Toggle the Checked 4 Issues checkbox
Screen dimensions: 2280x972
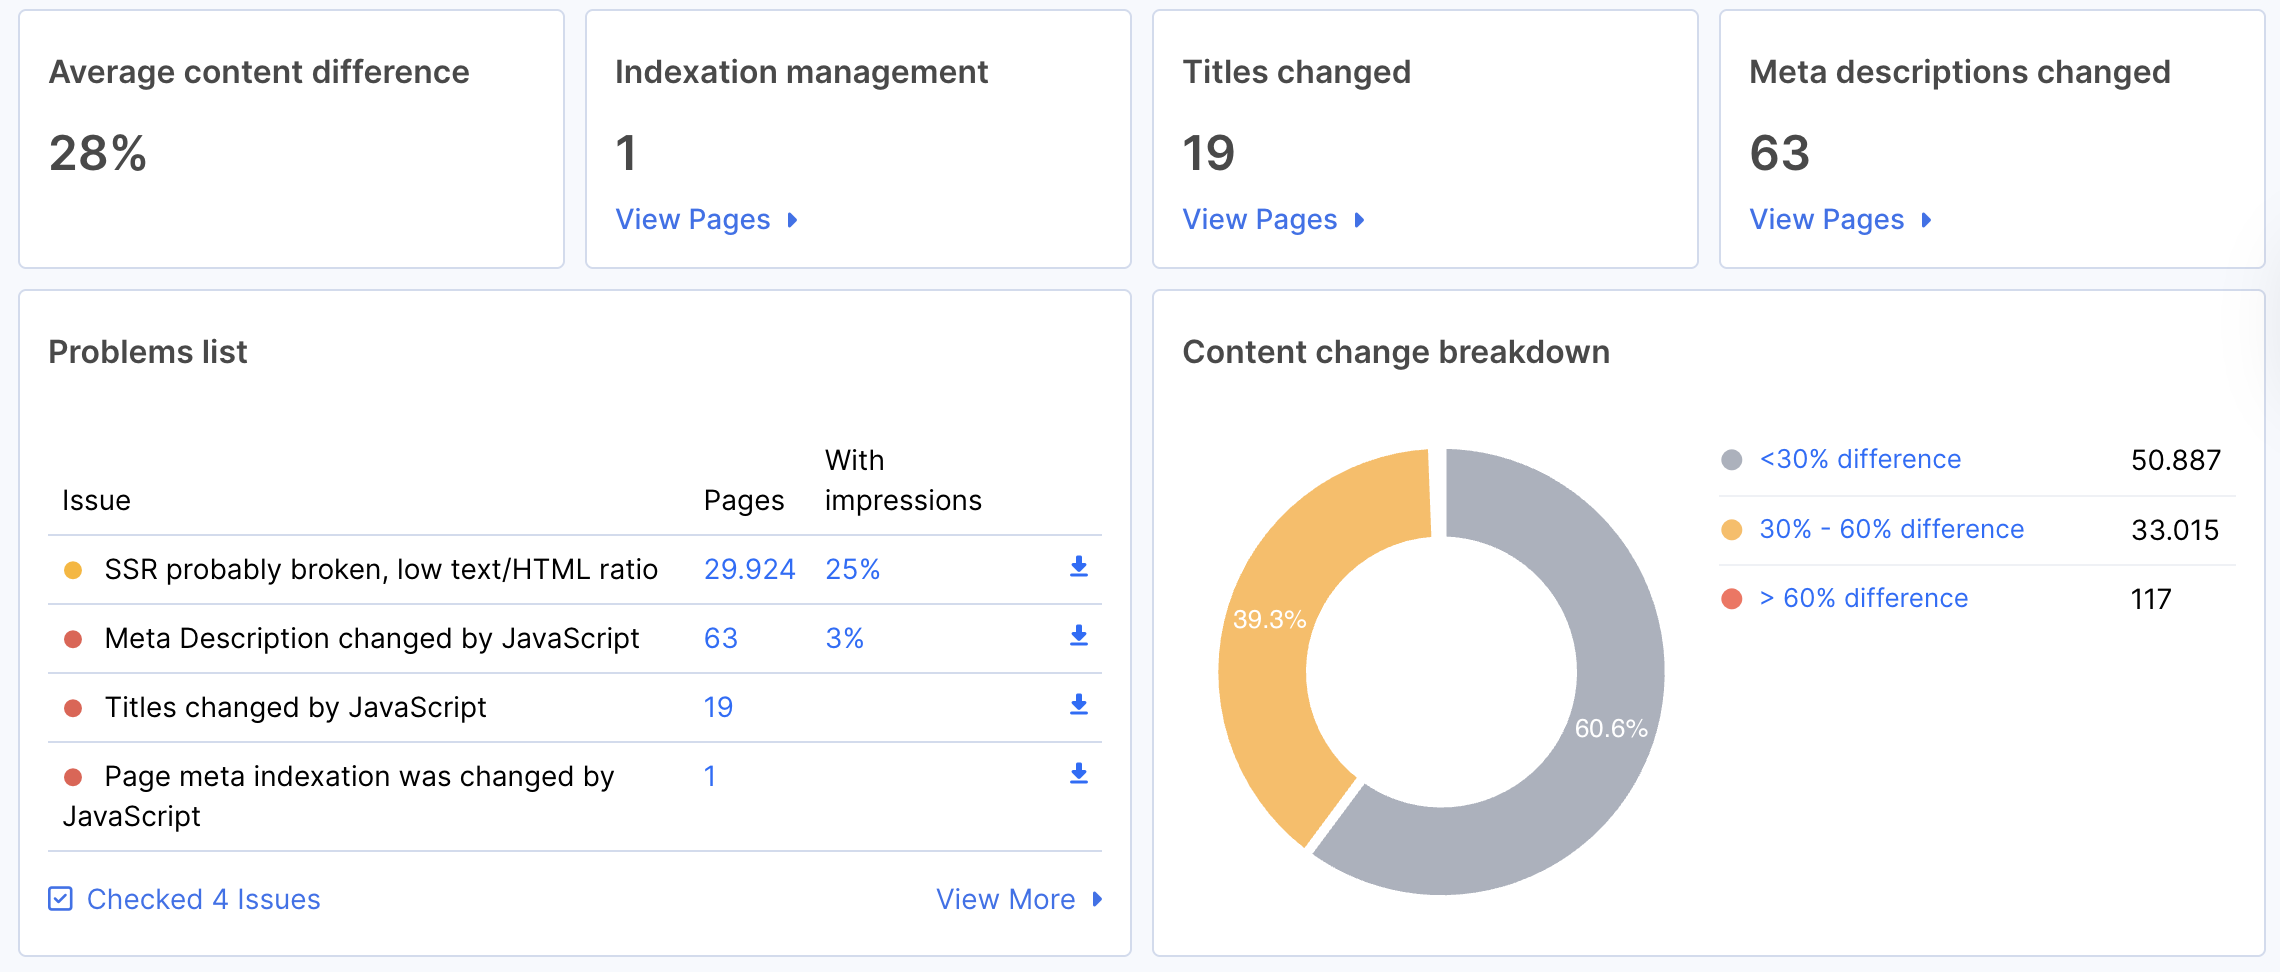coord(61,899)
